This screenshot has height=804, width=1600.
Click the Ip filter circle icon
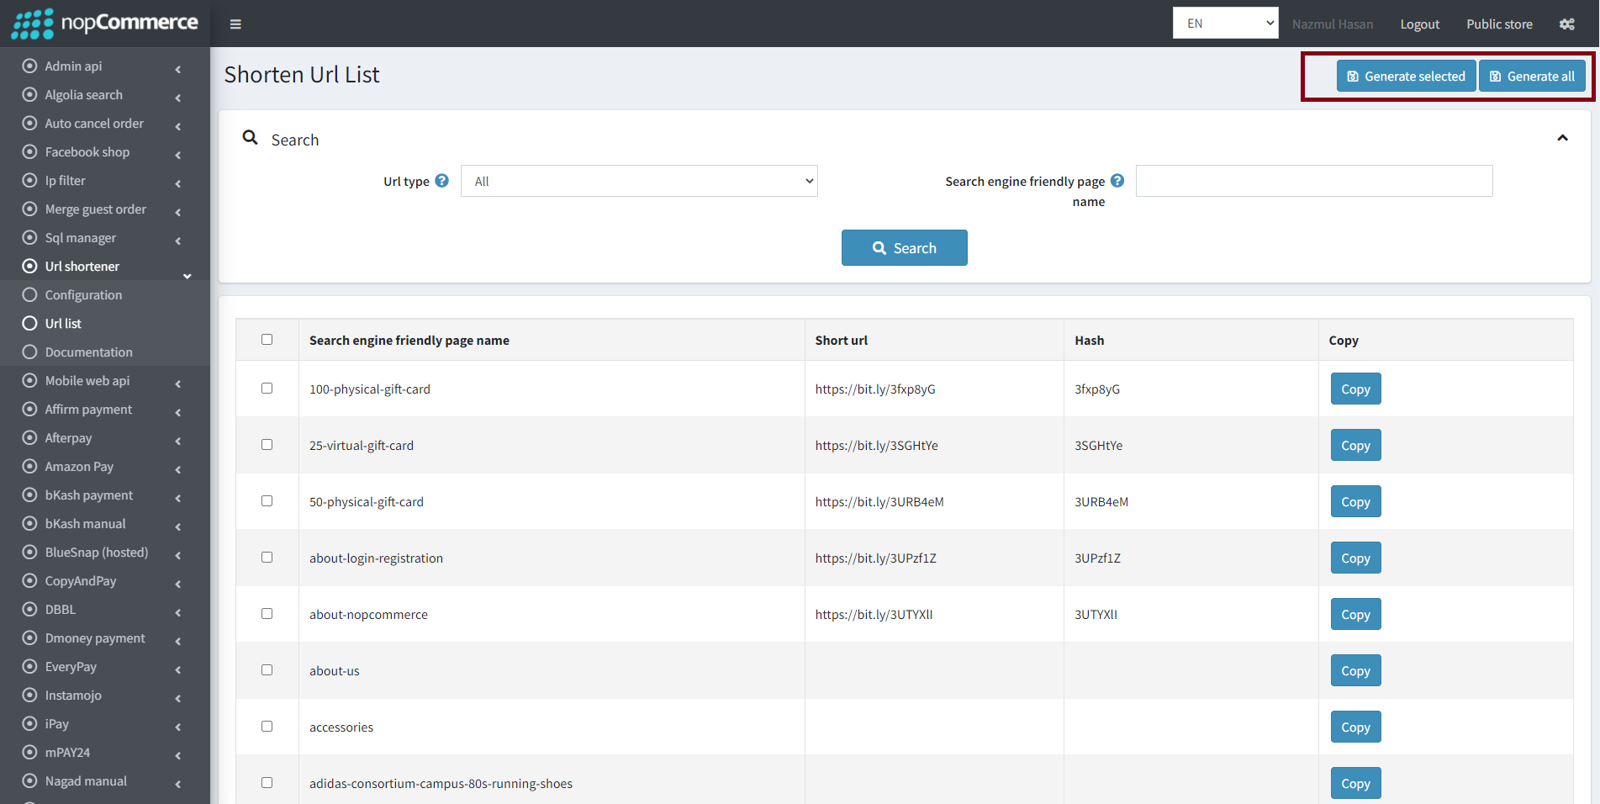[30, 181]
